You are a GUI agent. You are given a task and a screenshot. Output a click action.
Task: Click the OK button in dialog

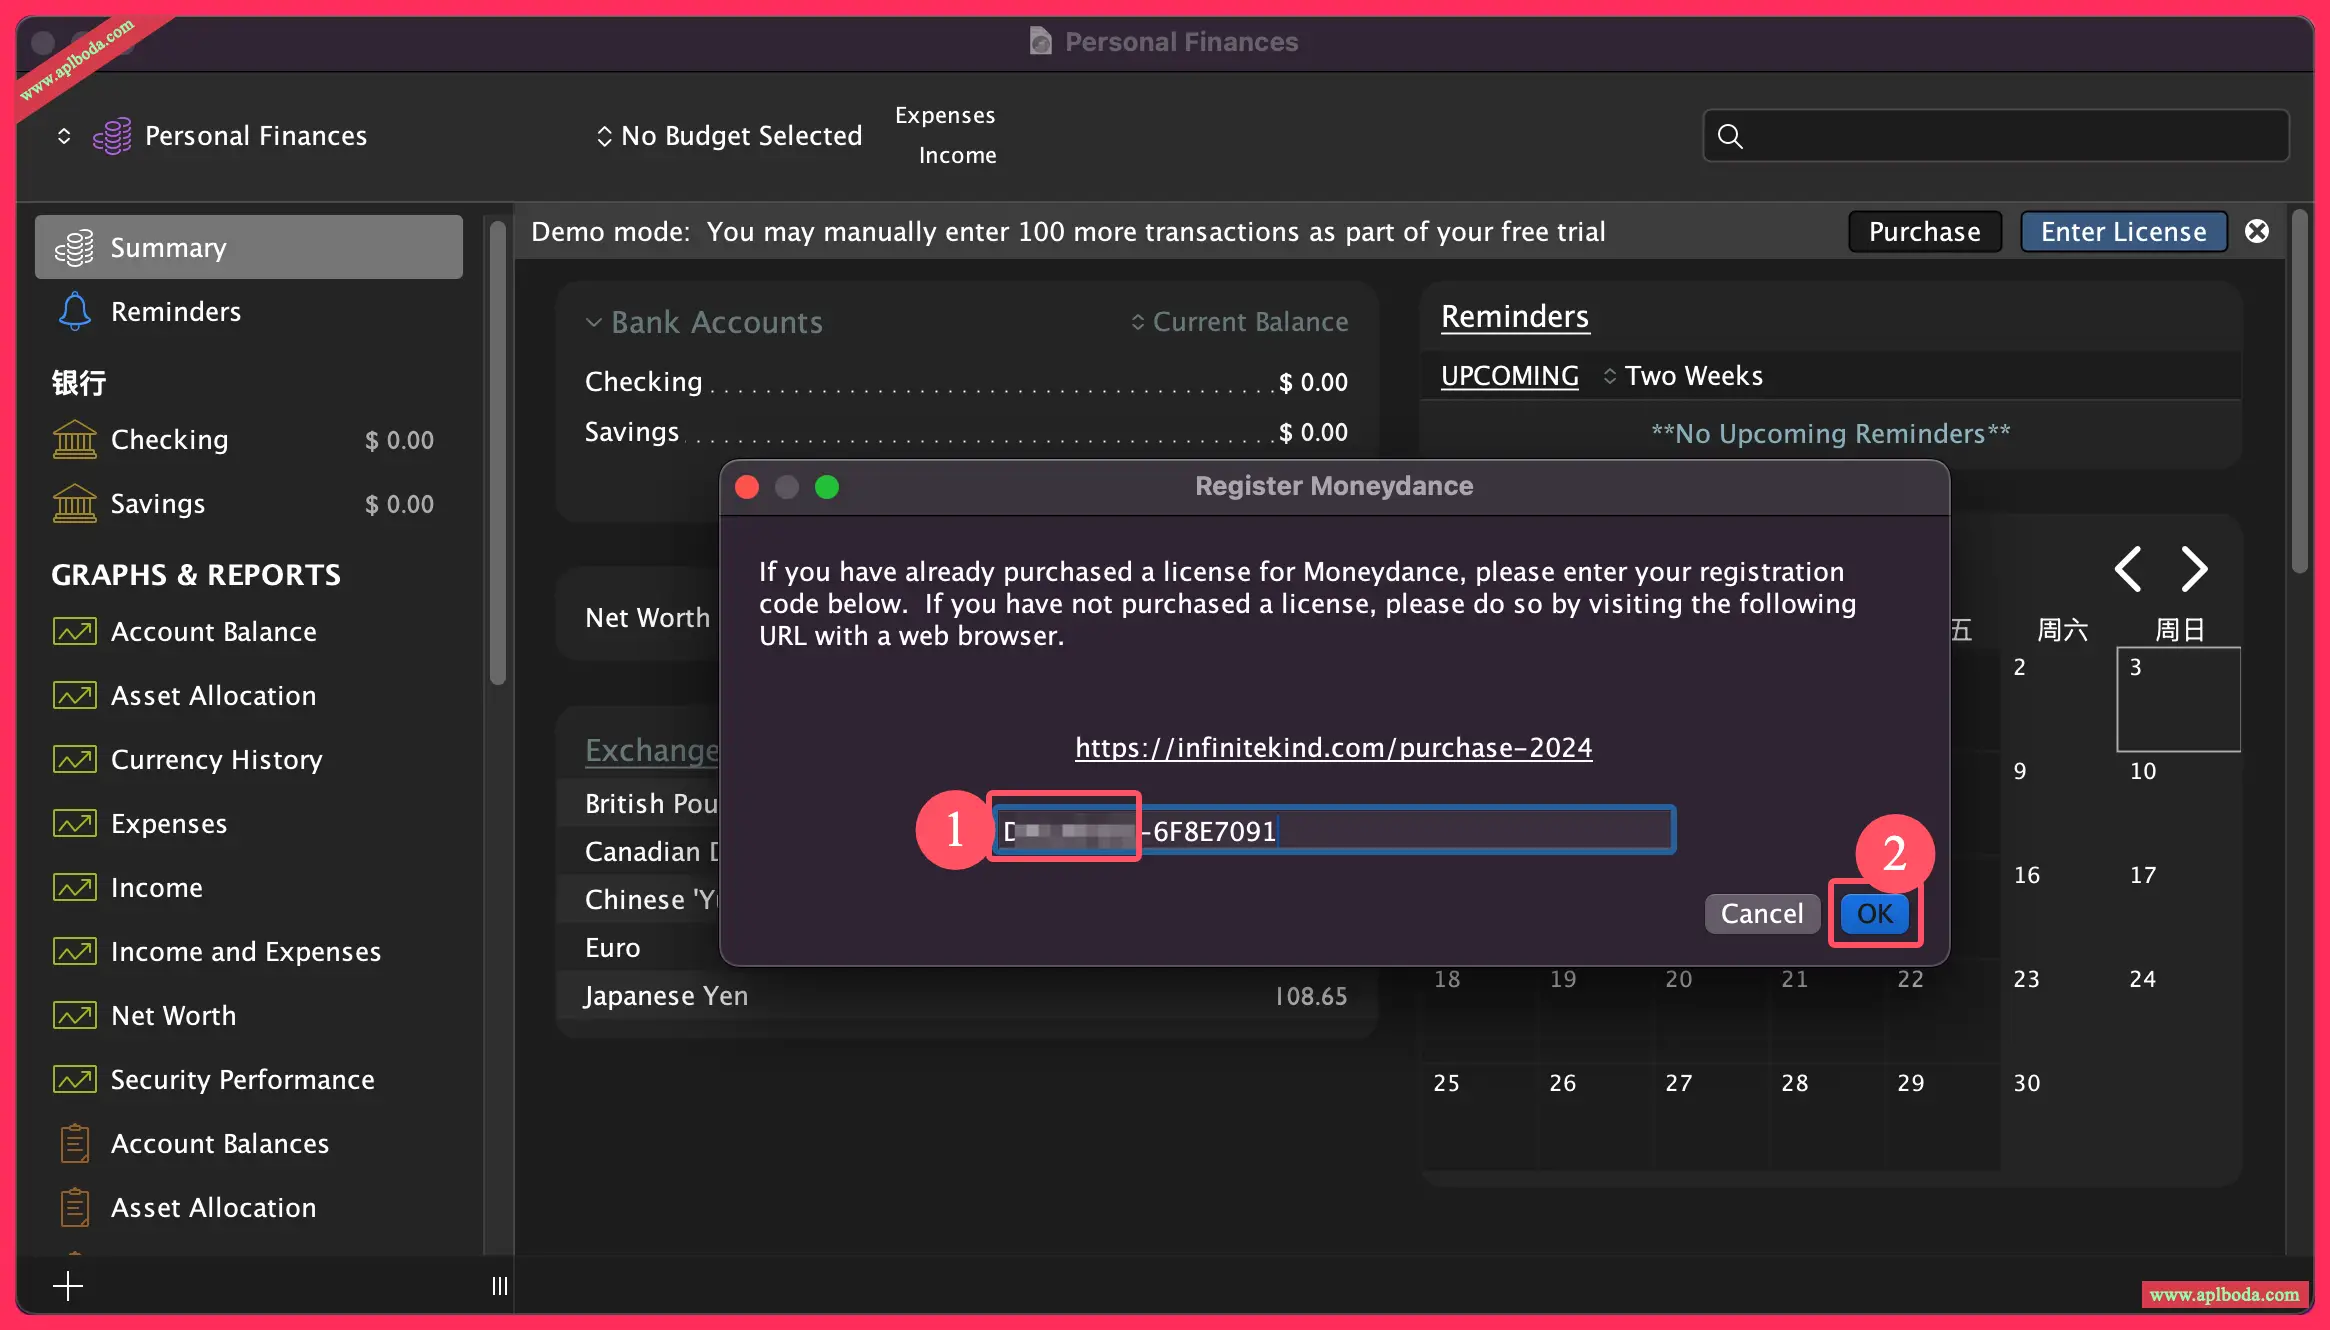point(1874,914)
